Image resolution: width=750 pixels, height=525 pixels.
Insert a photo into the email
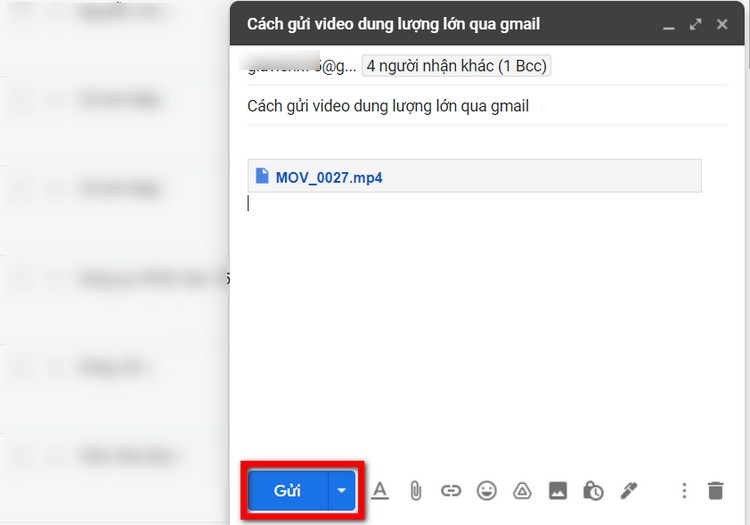[x=558, y=491]
